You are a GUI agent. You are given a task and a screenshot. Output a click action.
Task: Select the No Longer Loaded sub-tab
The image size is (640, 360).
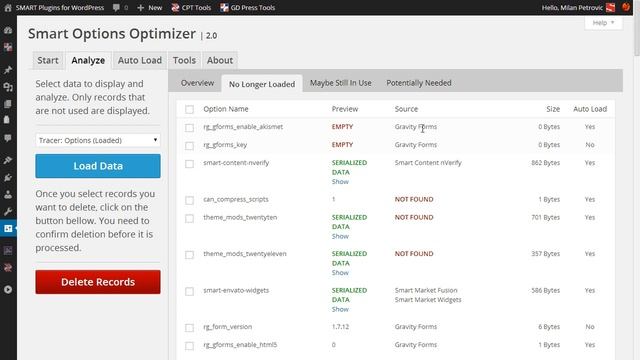point(262,84)
